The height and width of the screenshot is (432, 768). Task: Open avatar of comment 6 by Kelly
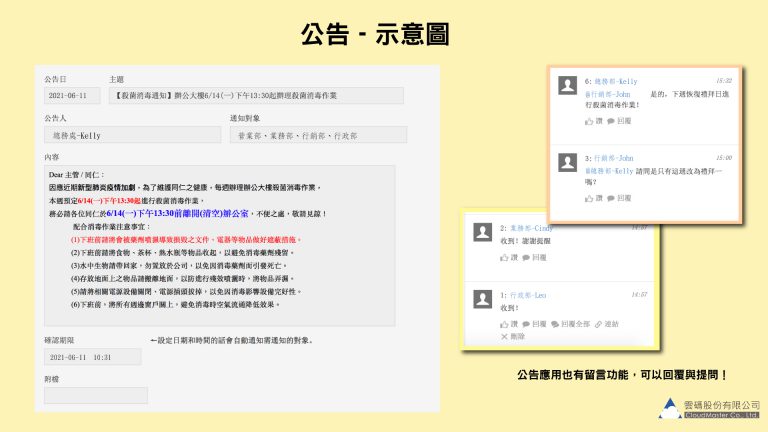pos(568,86)
